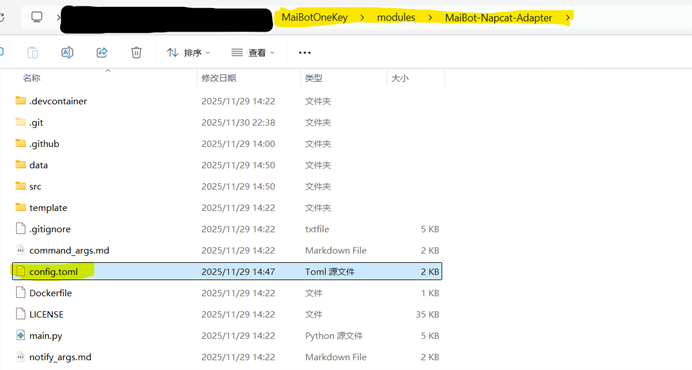Viewport: 692px width, 370px height.
Task: Click the 2025/11/29 14:00 date of .github
Action: (x=238, y=143)
